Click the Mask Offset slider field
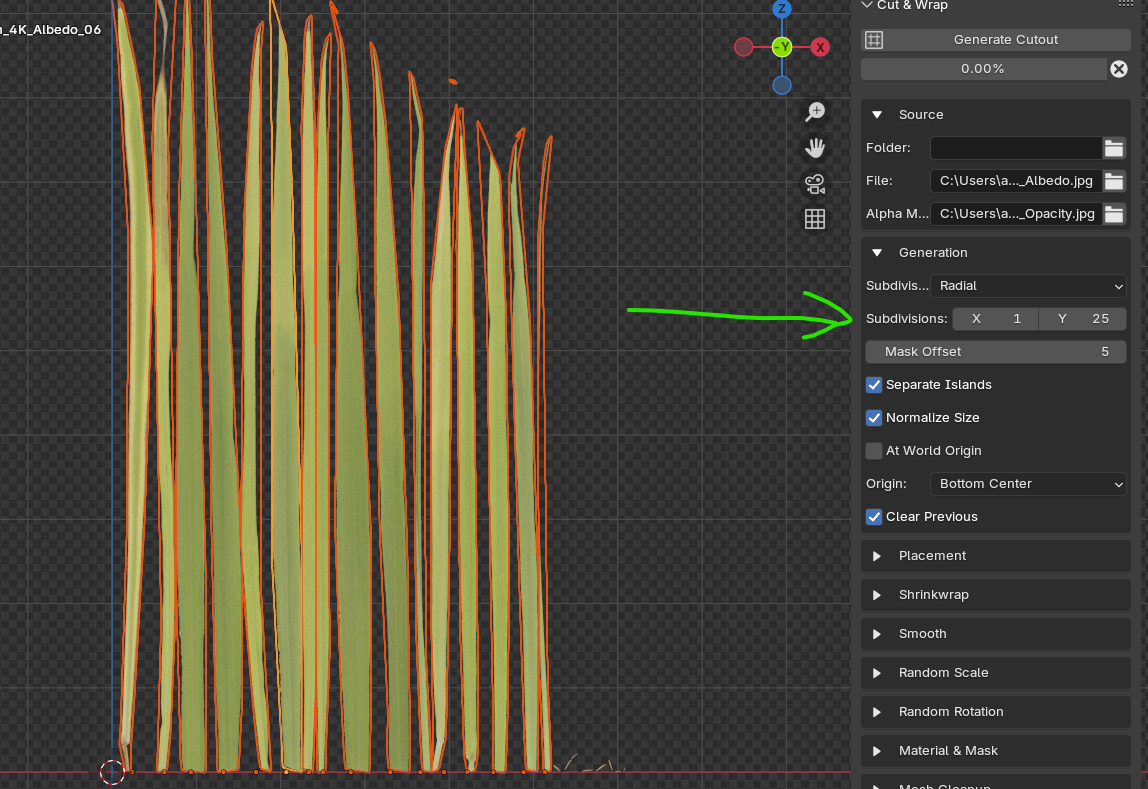This screenshot has width=1148, height=789. pos(996,352)
